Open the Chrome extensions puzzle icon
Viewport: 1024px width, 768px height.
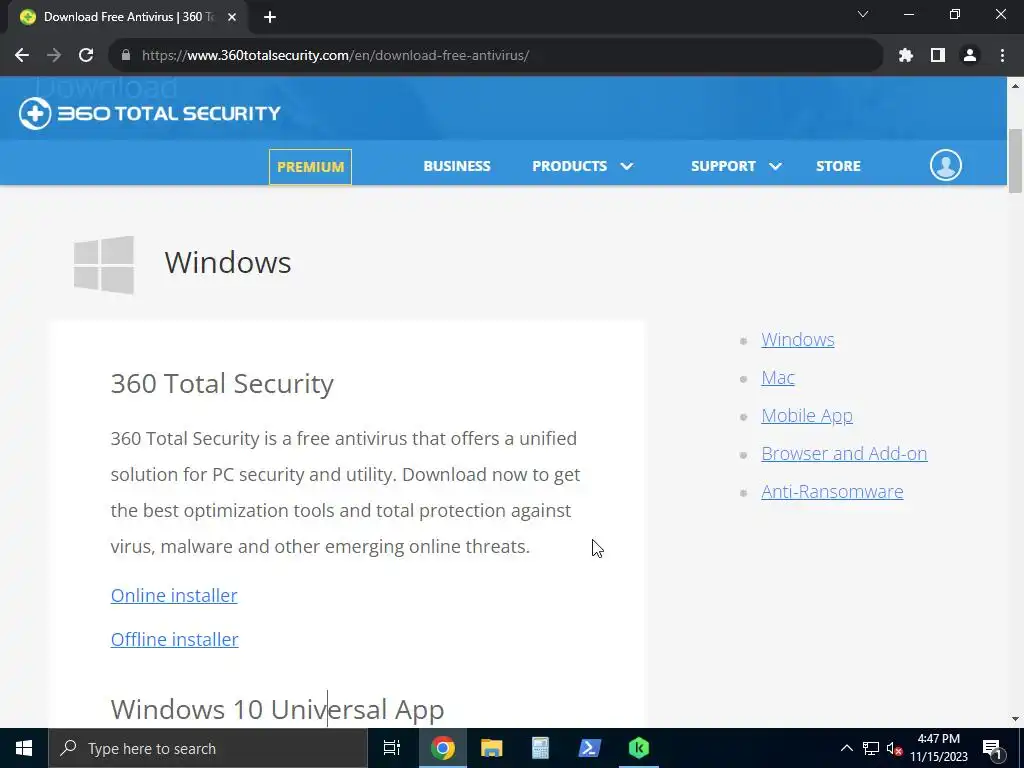[x=905, y=56]
